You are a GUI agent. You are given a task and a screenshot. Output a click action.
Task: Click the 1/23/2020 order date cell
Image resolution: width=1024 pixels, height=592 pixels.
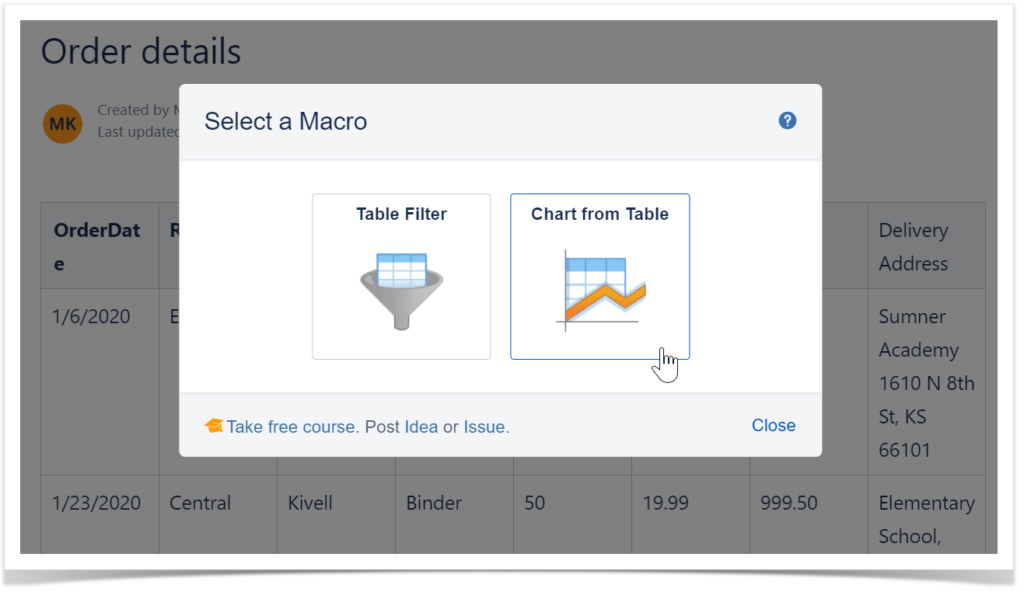97,503
